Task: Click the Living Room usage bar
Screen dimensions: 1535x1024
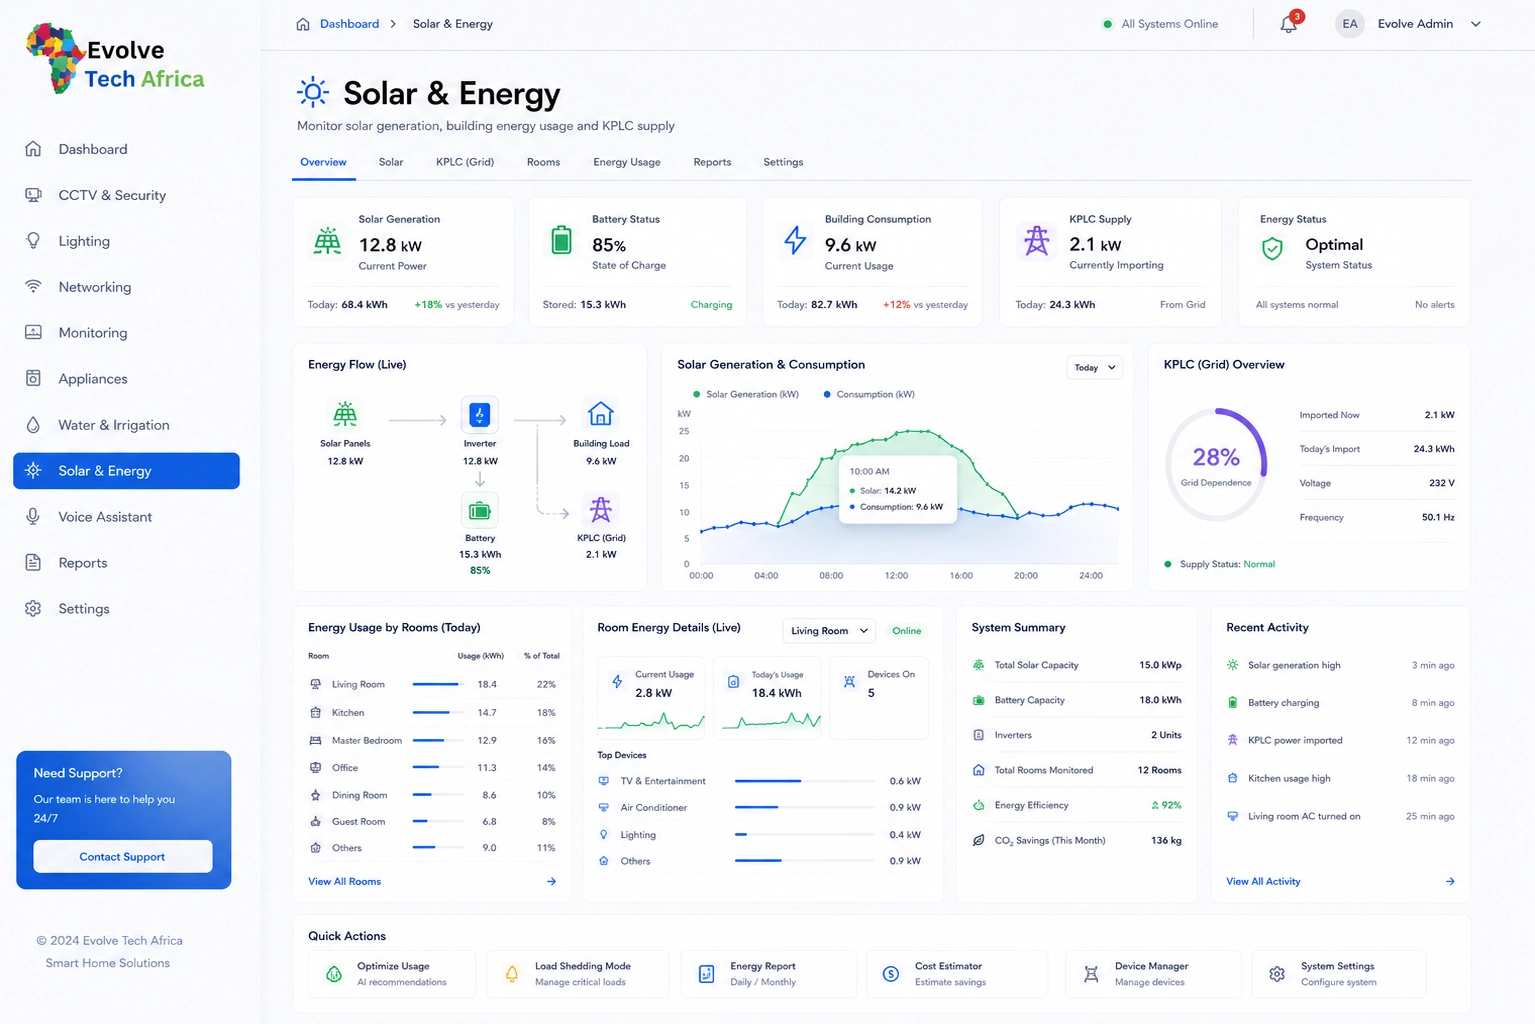Action: [x=439, y=685]
